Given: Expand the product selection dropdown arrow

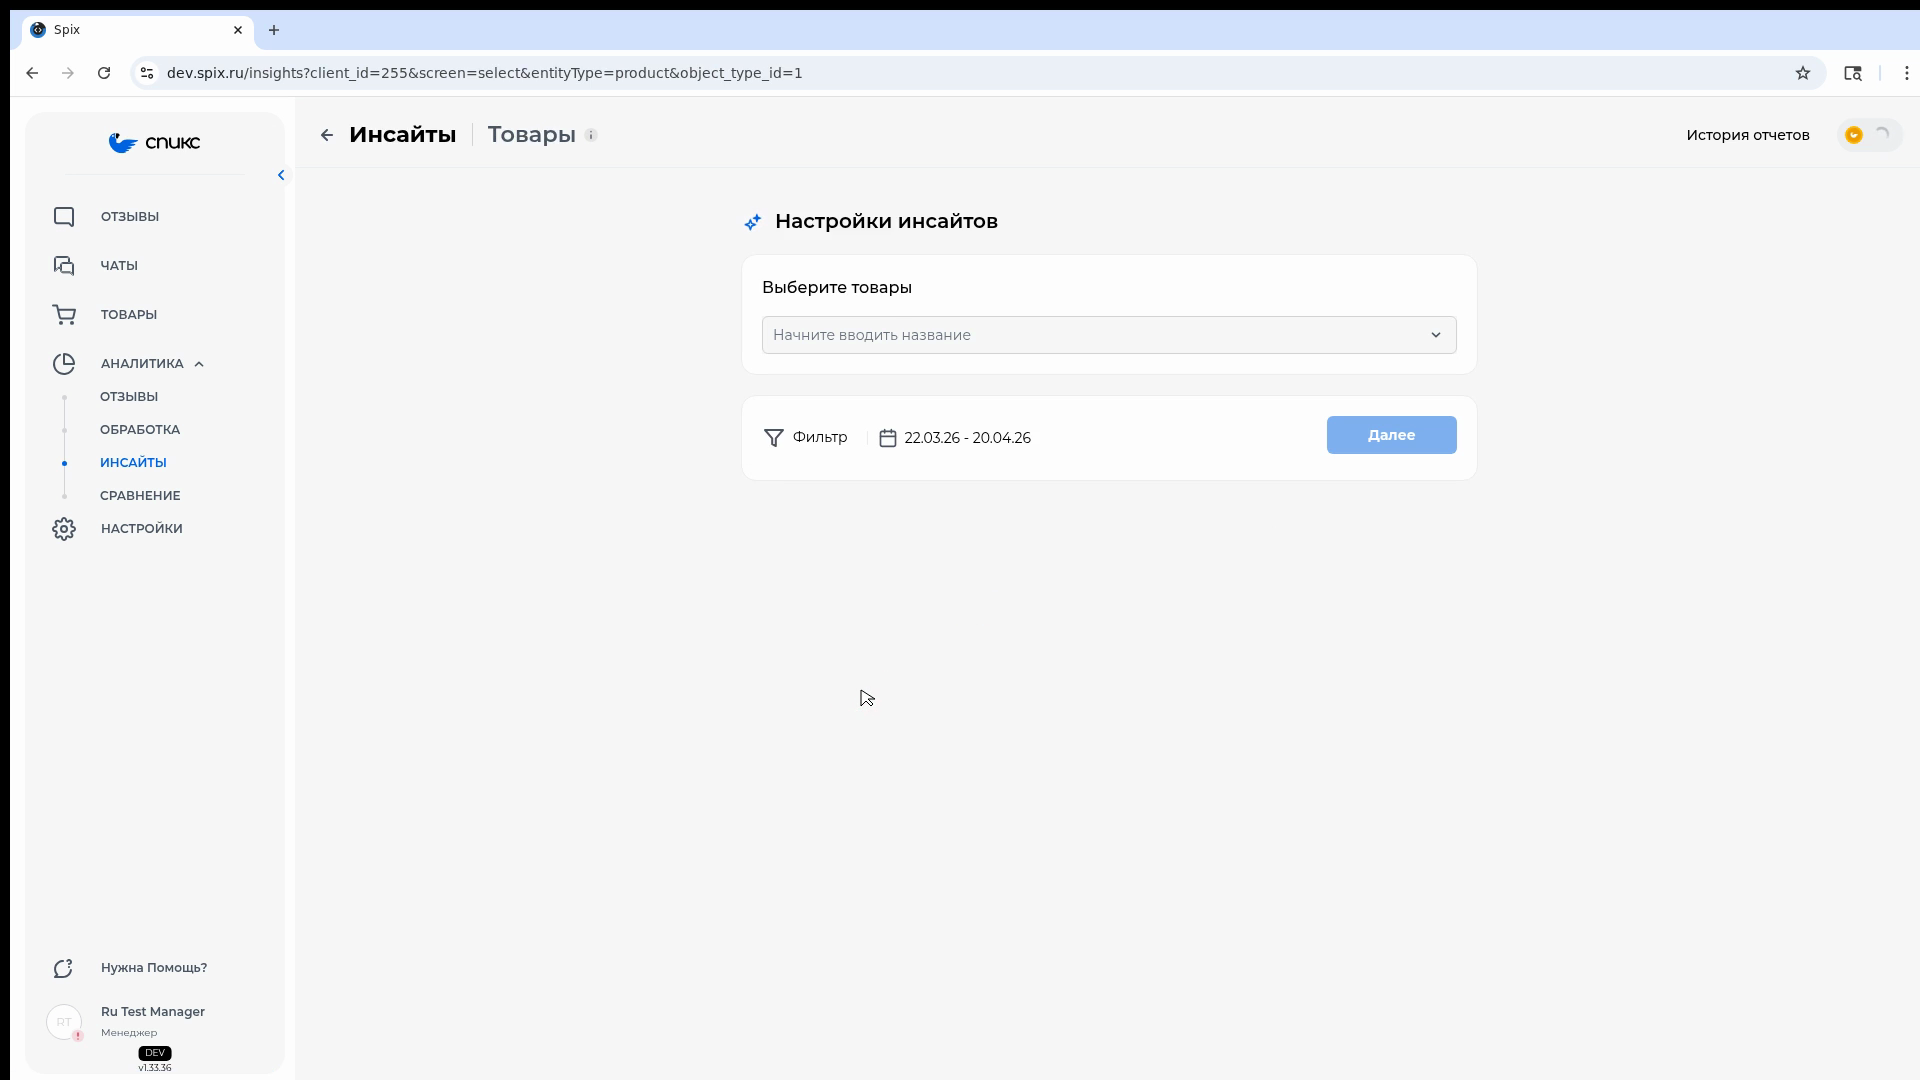Looking at the screenshot, I should coord(1436,335).
